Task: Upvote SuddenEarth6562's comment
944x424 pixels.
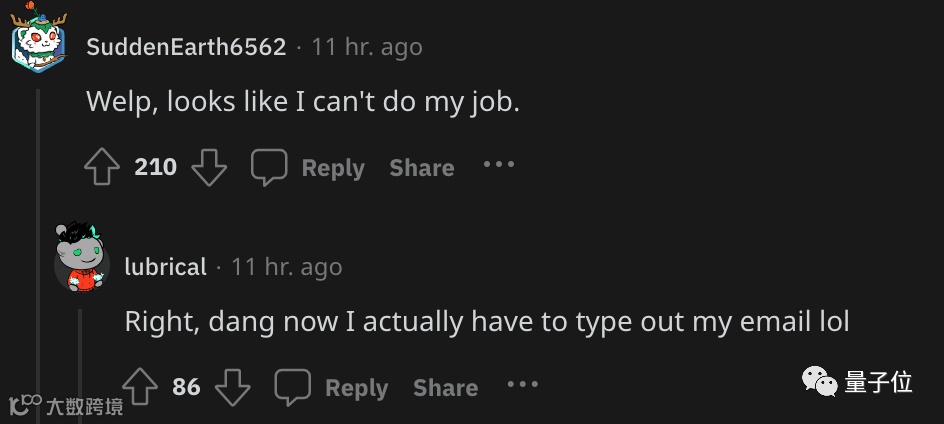Action: 102,167
